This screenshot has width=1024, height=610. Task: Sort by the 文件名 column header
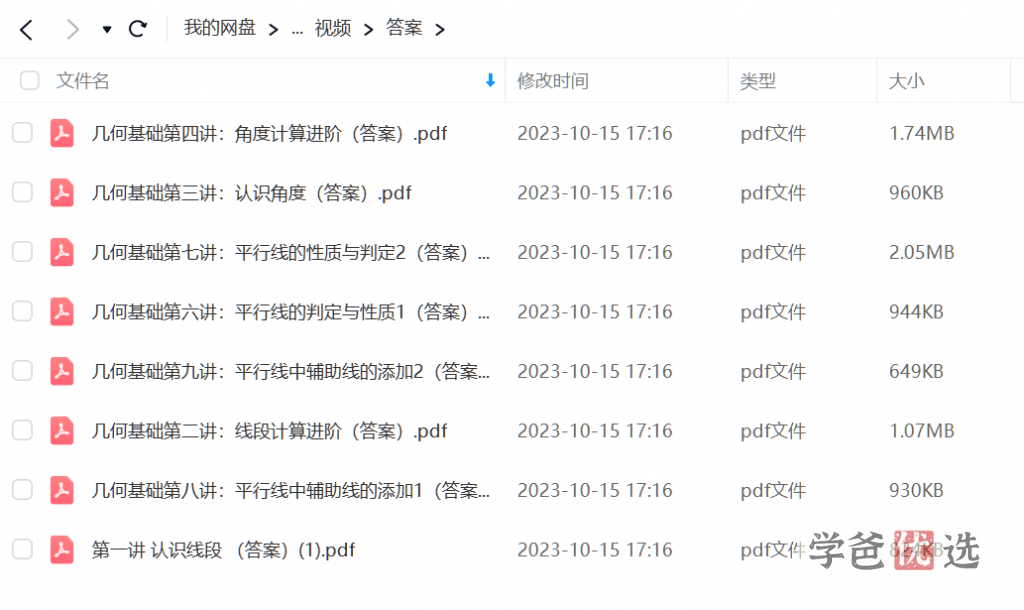click(82, 81)
